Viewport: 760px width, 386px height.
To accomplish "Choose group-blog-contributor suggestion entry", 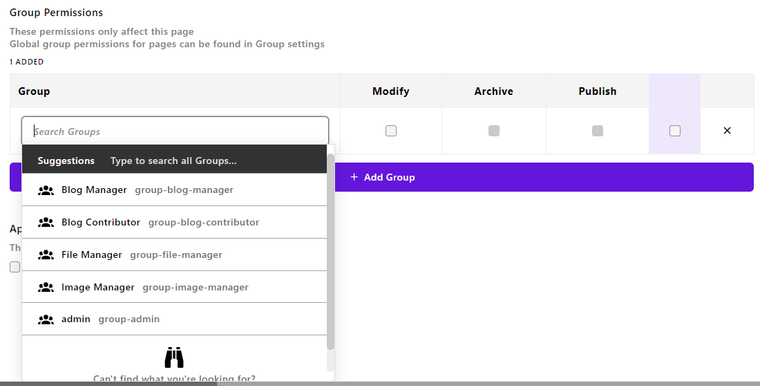I will coord(174,223).
